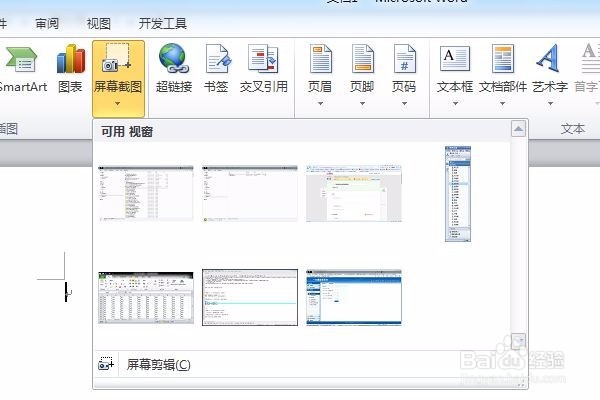Open the 开发工具 ribbon tab
Screen dimensions: 600x400
tap(163, 24)
